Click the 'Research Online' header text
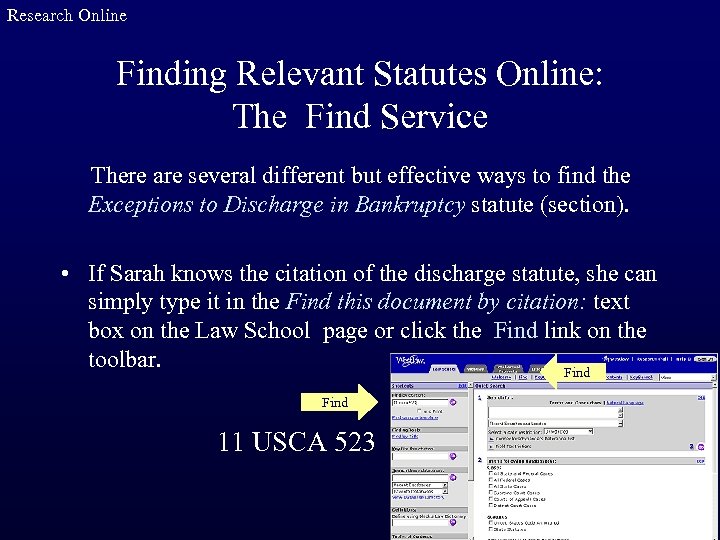 point(67,15)
